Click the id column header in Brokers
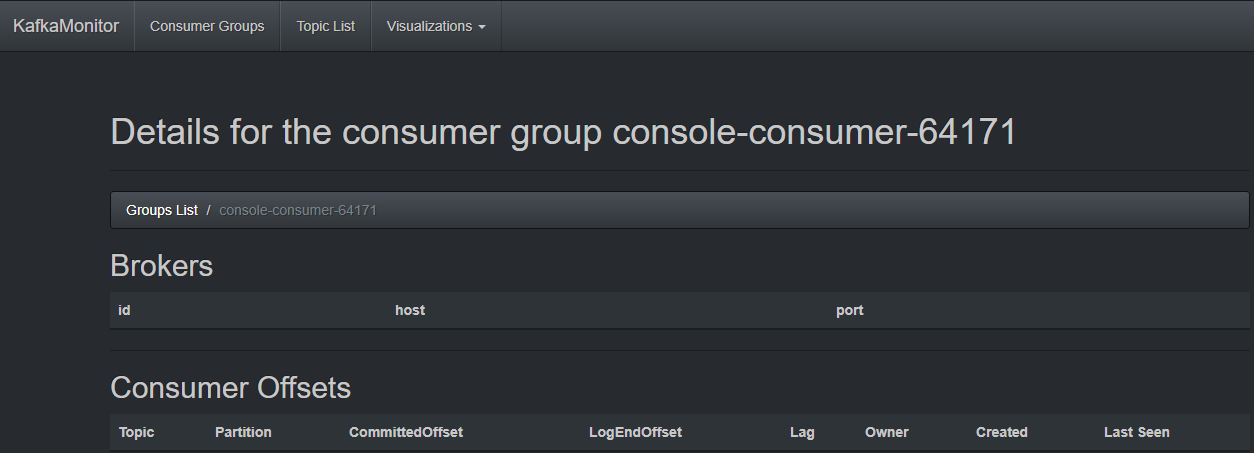The width and height of the screenshot is (1254, 453). 124,310
